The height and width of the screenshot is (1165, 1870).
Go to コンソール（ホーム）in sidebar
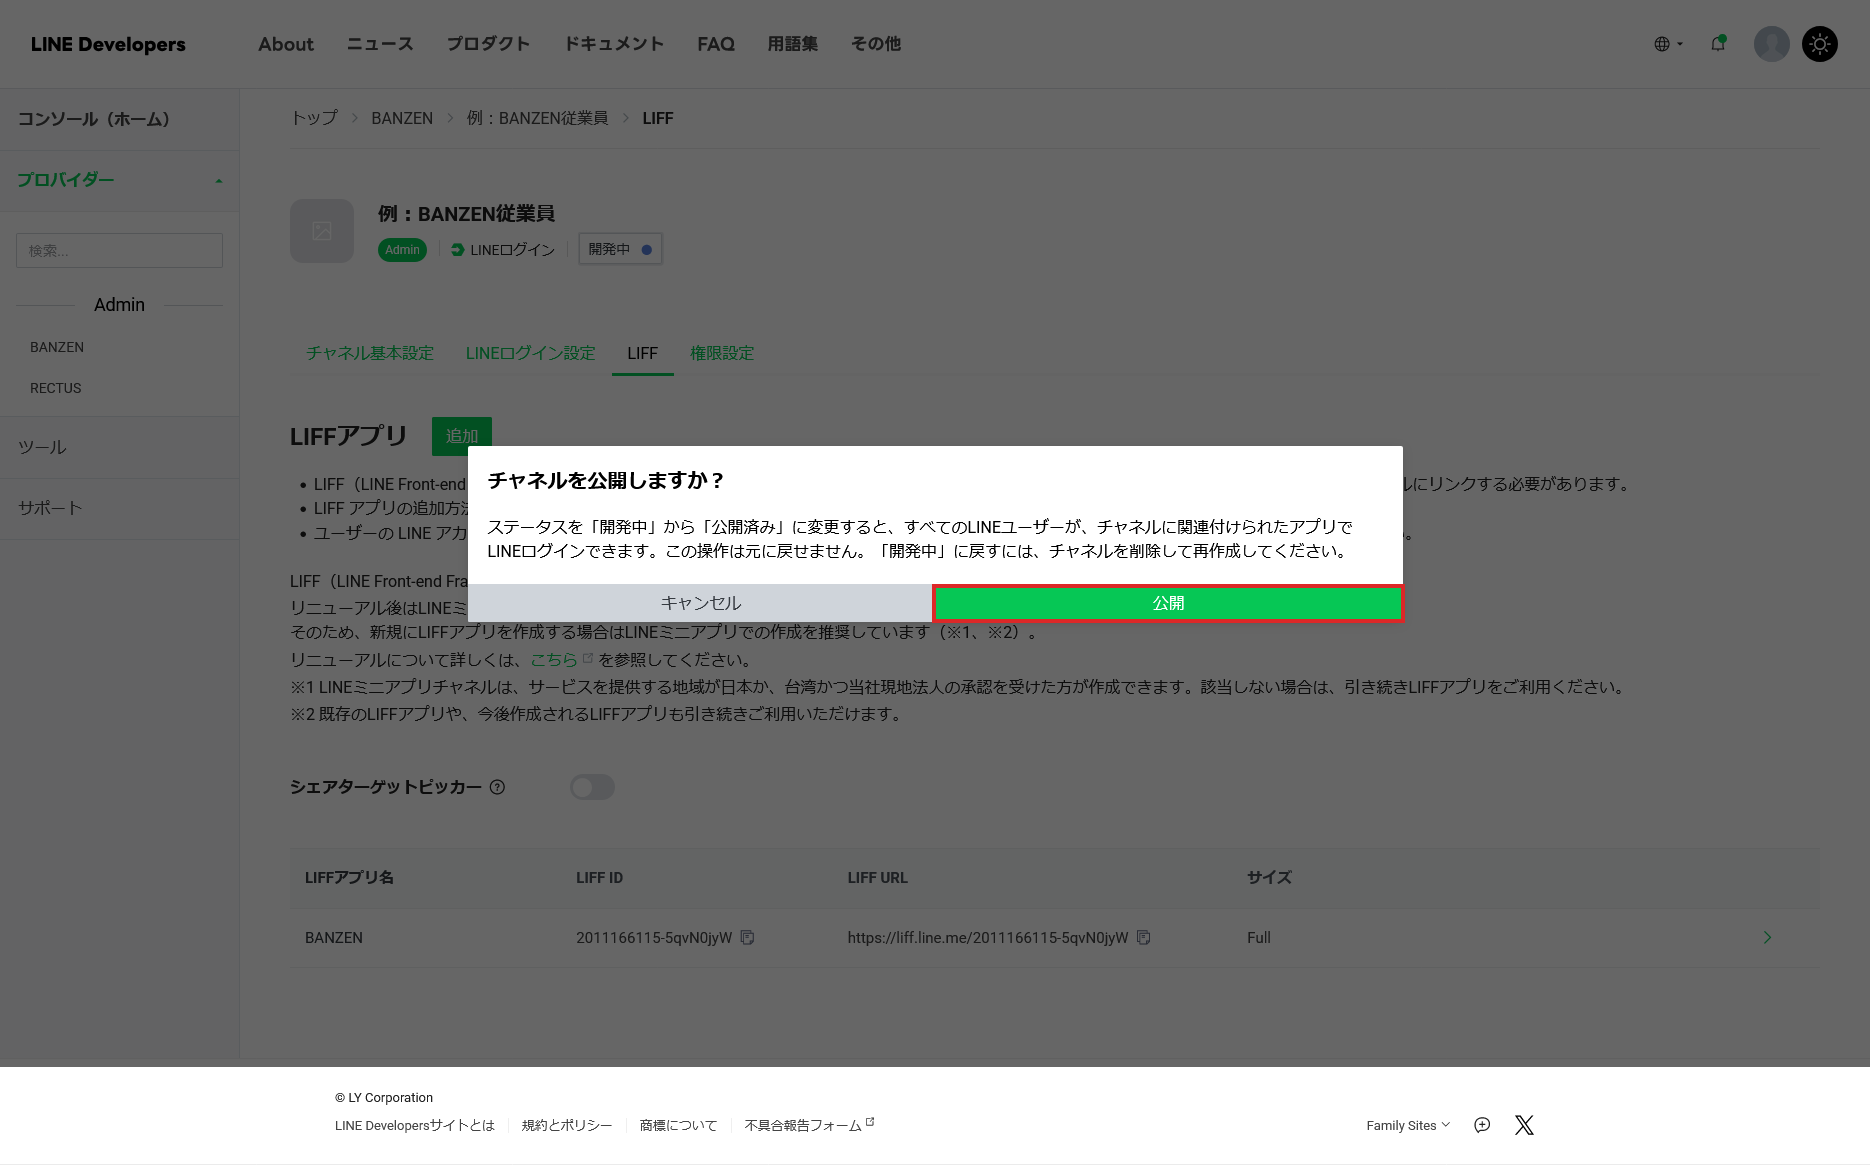point(94,119)
